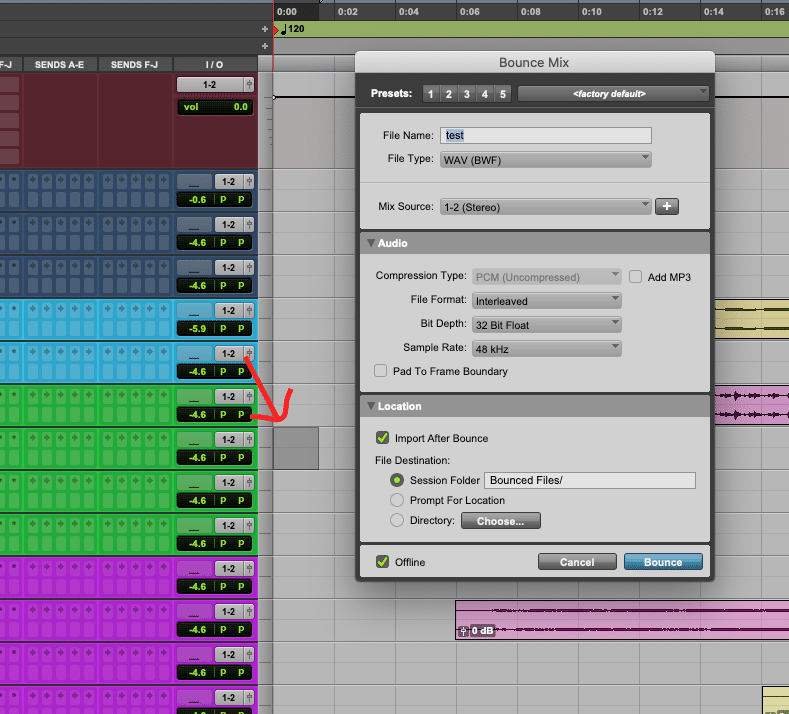Click the plus icon beside the tempo ruler
This screenshot has width=789, height=714.
265,29
